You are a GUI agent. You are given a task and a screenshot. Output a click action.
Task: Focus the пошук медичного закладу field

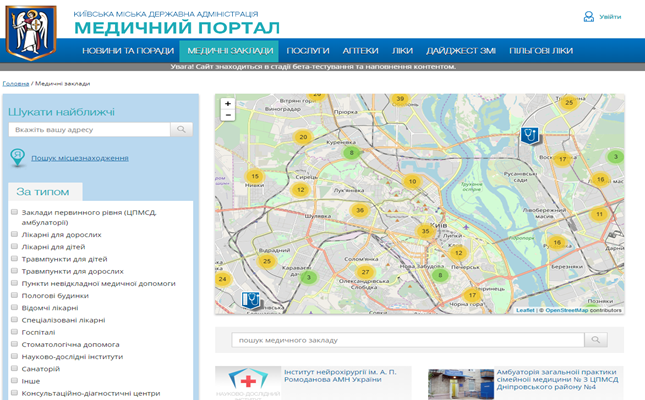(x=408, y=340)
